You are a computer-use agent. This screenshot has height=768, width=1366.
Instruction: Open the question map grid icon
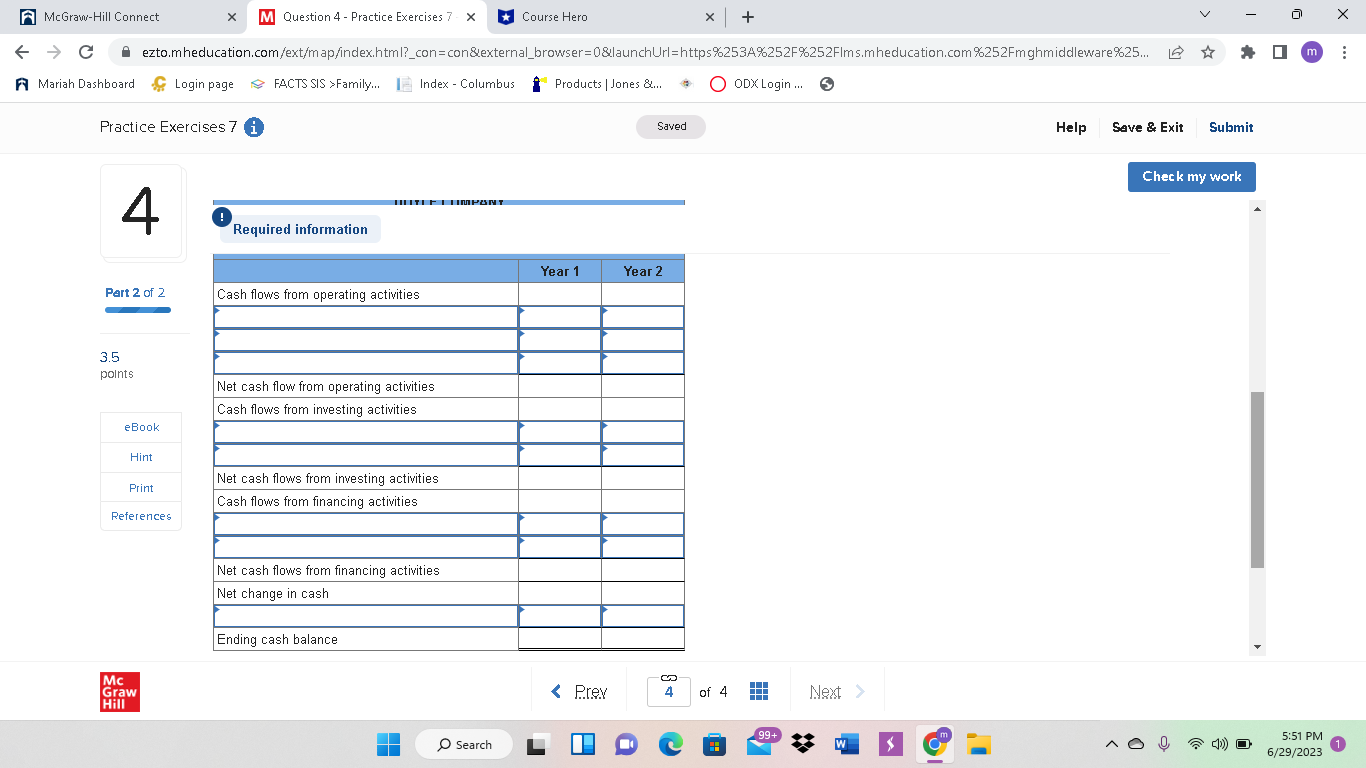(759, 690)
